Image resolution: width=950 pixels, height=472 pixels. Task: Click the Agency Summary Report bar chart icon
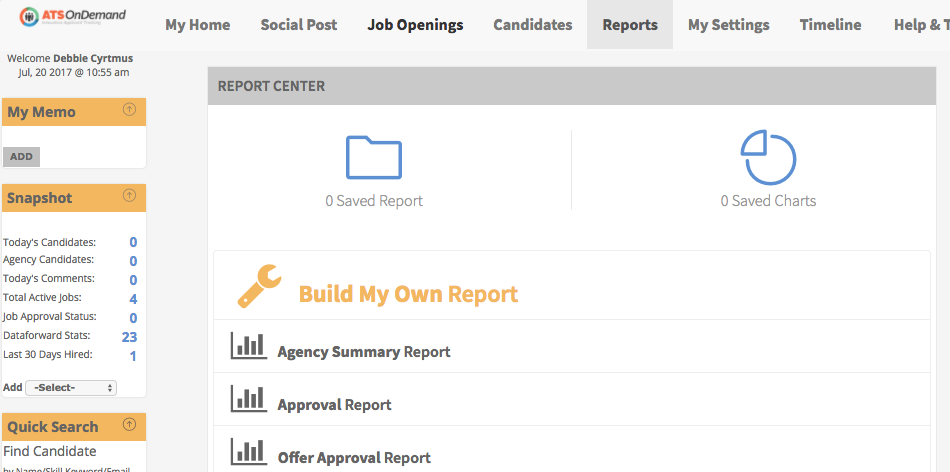pos(248,346)
